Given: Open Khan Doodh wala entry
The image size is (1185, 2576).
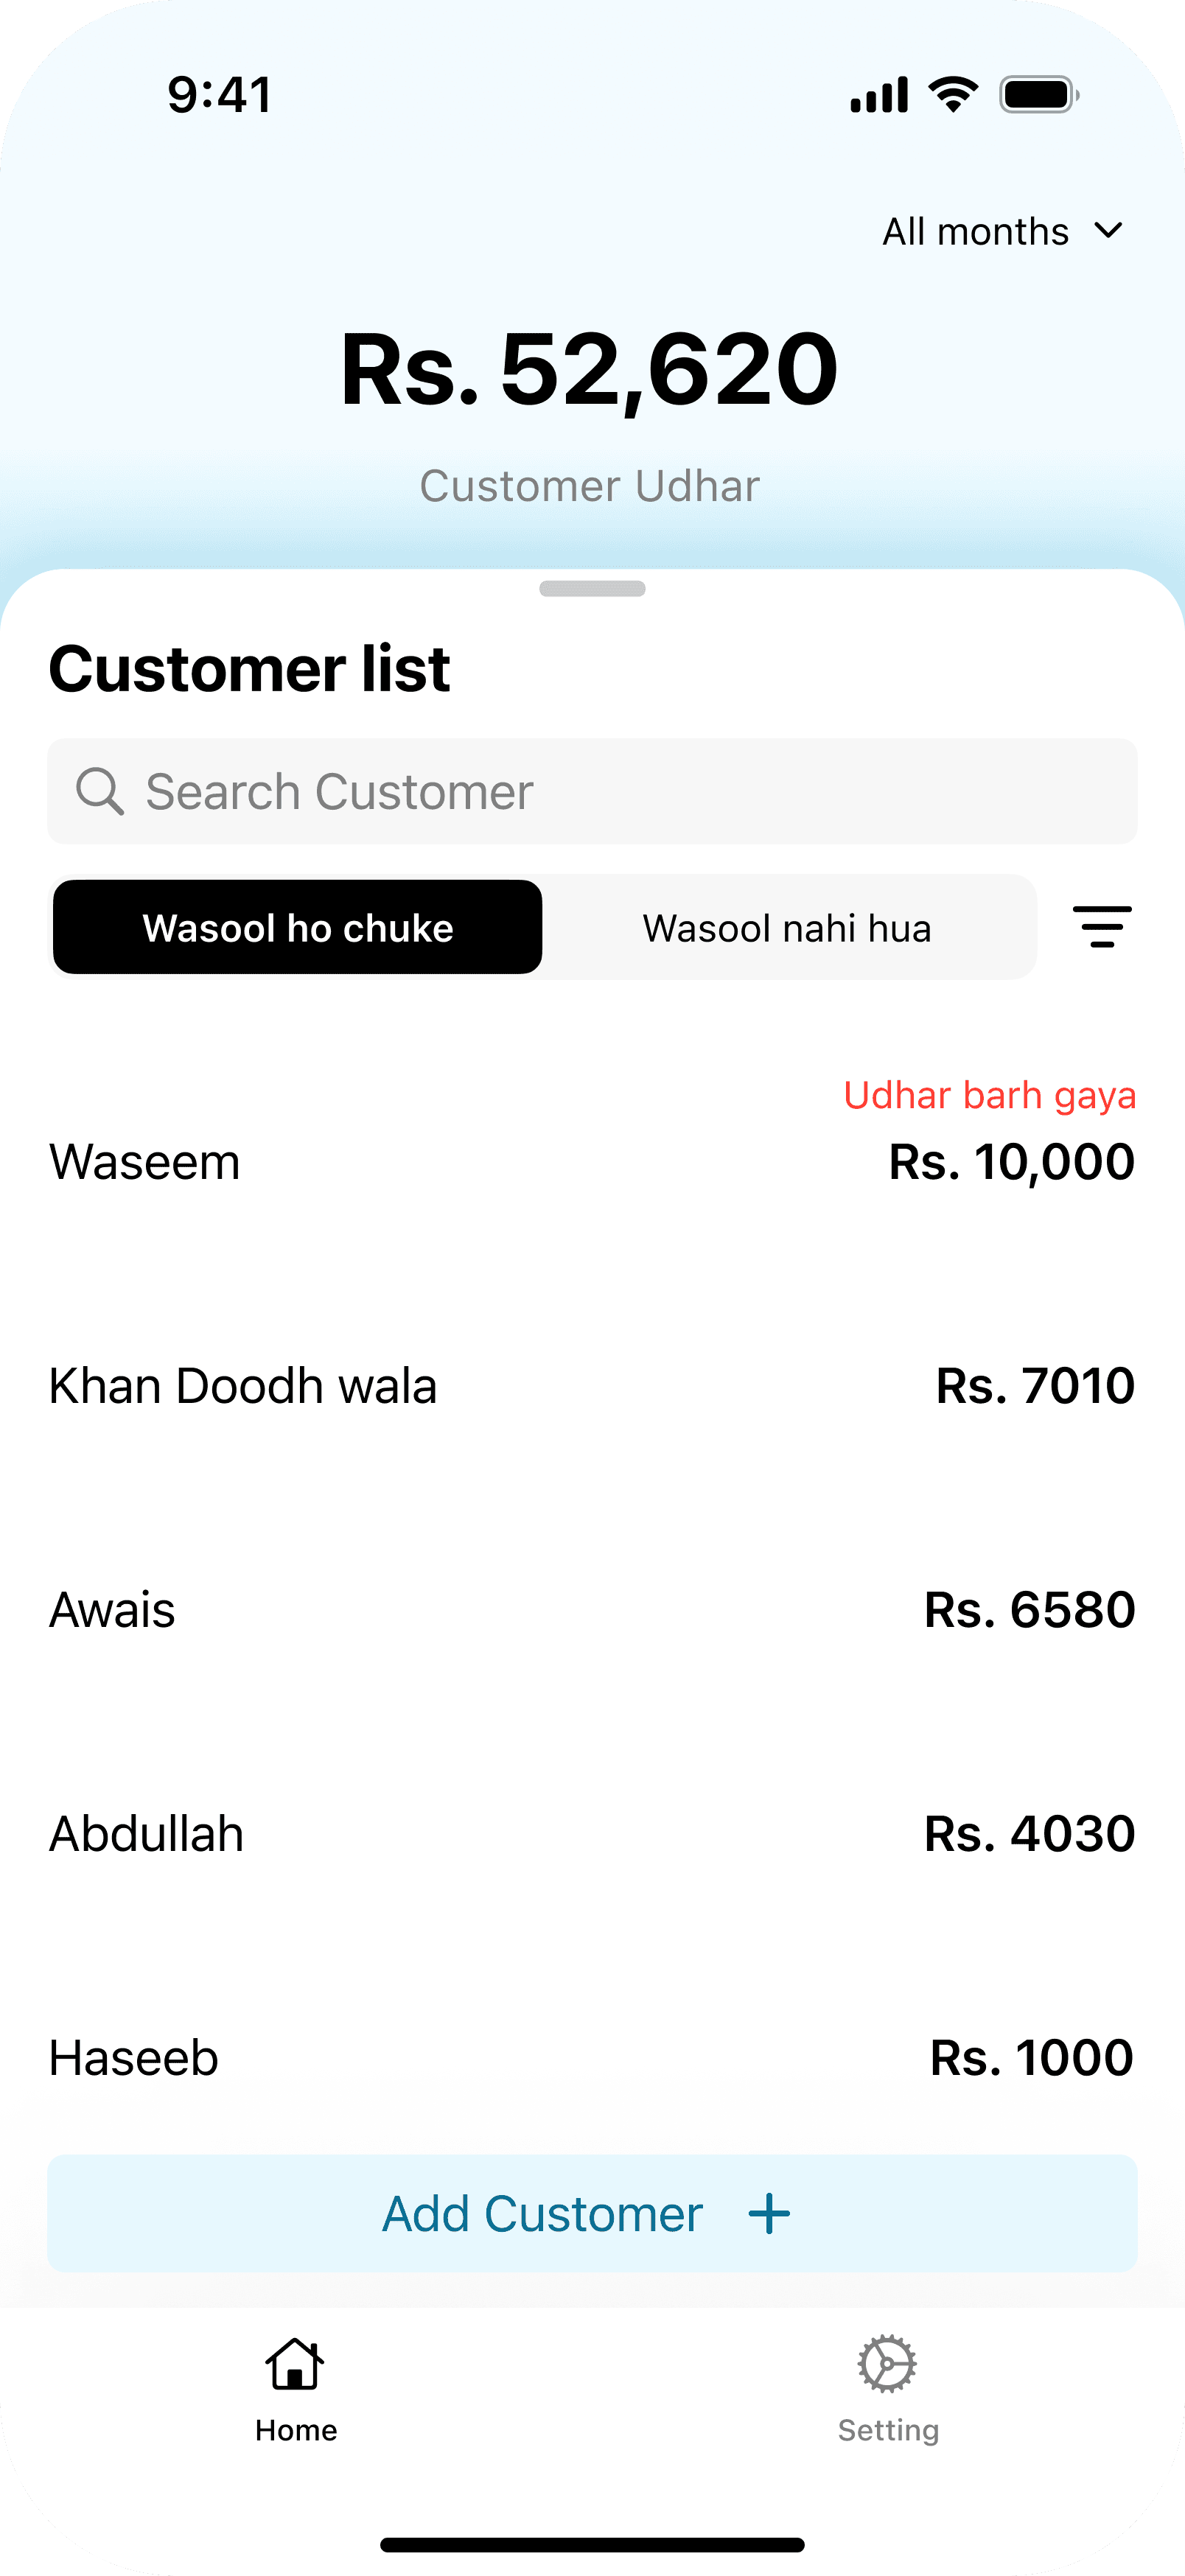Looking at the screenshot, I should pos(592,1386).
